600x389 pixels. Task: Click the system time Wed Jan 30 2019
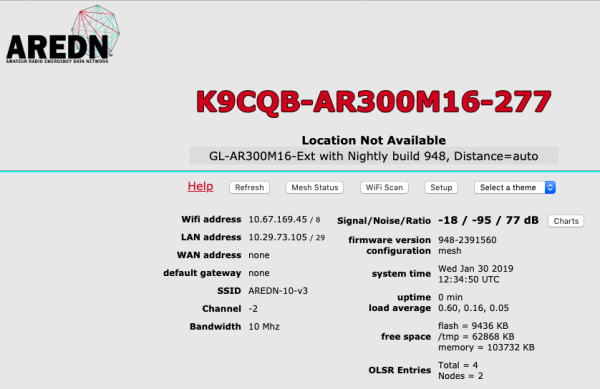point(476,269)
